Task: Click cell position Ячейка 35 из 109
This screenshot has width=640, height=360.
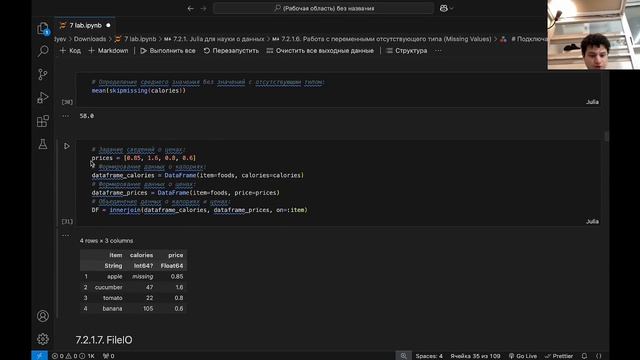Action: click(x=475, y=356)
